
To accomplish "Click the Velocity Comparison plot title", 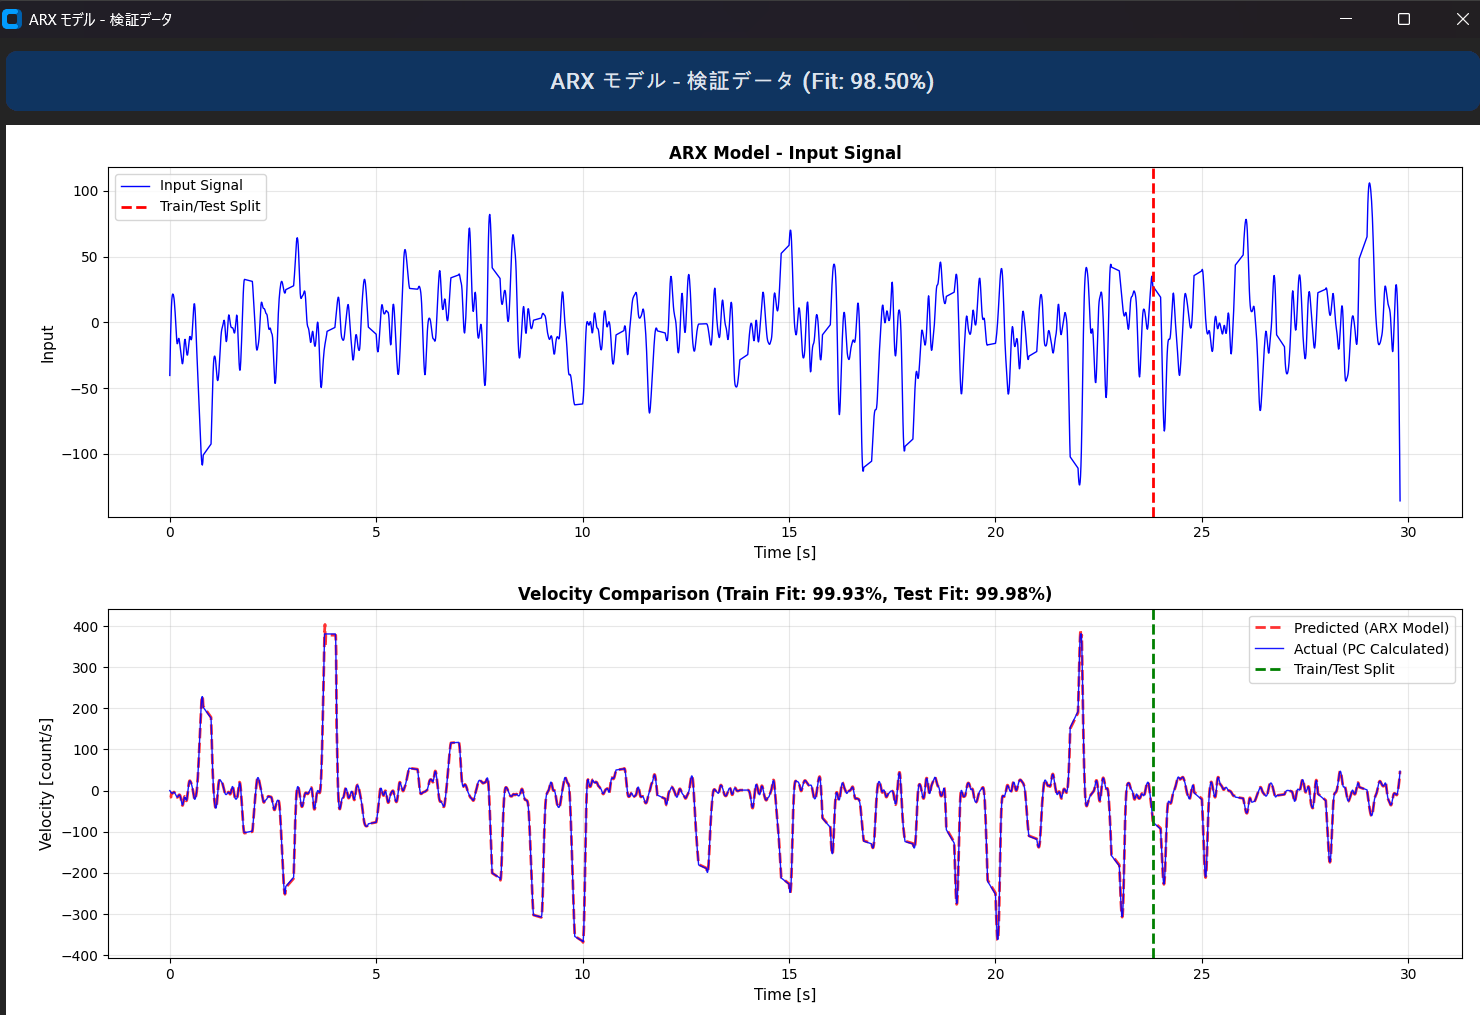I will tap(784, 594).
